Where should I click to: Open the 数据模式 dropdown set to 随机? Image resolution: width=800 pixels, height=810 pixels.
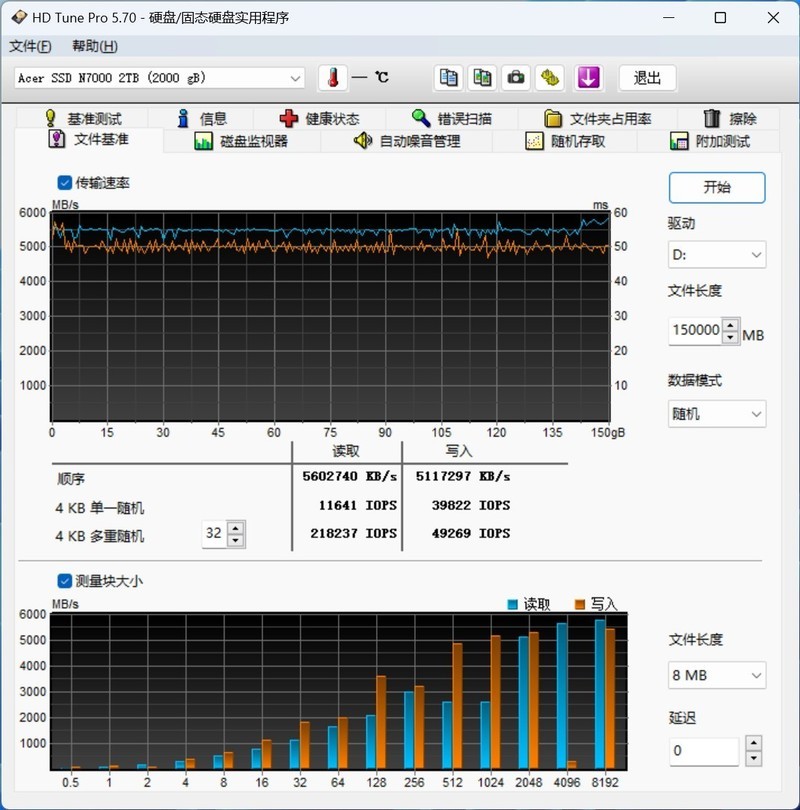(x=717, y=413)
